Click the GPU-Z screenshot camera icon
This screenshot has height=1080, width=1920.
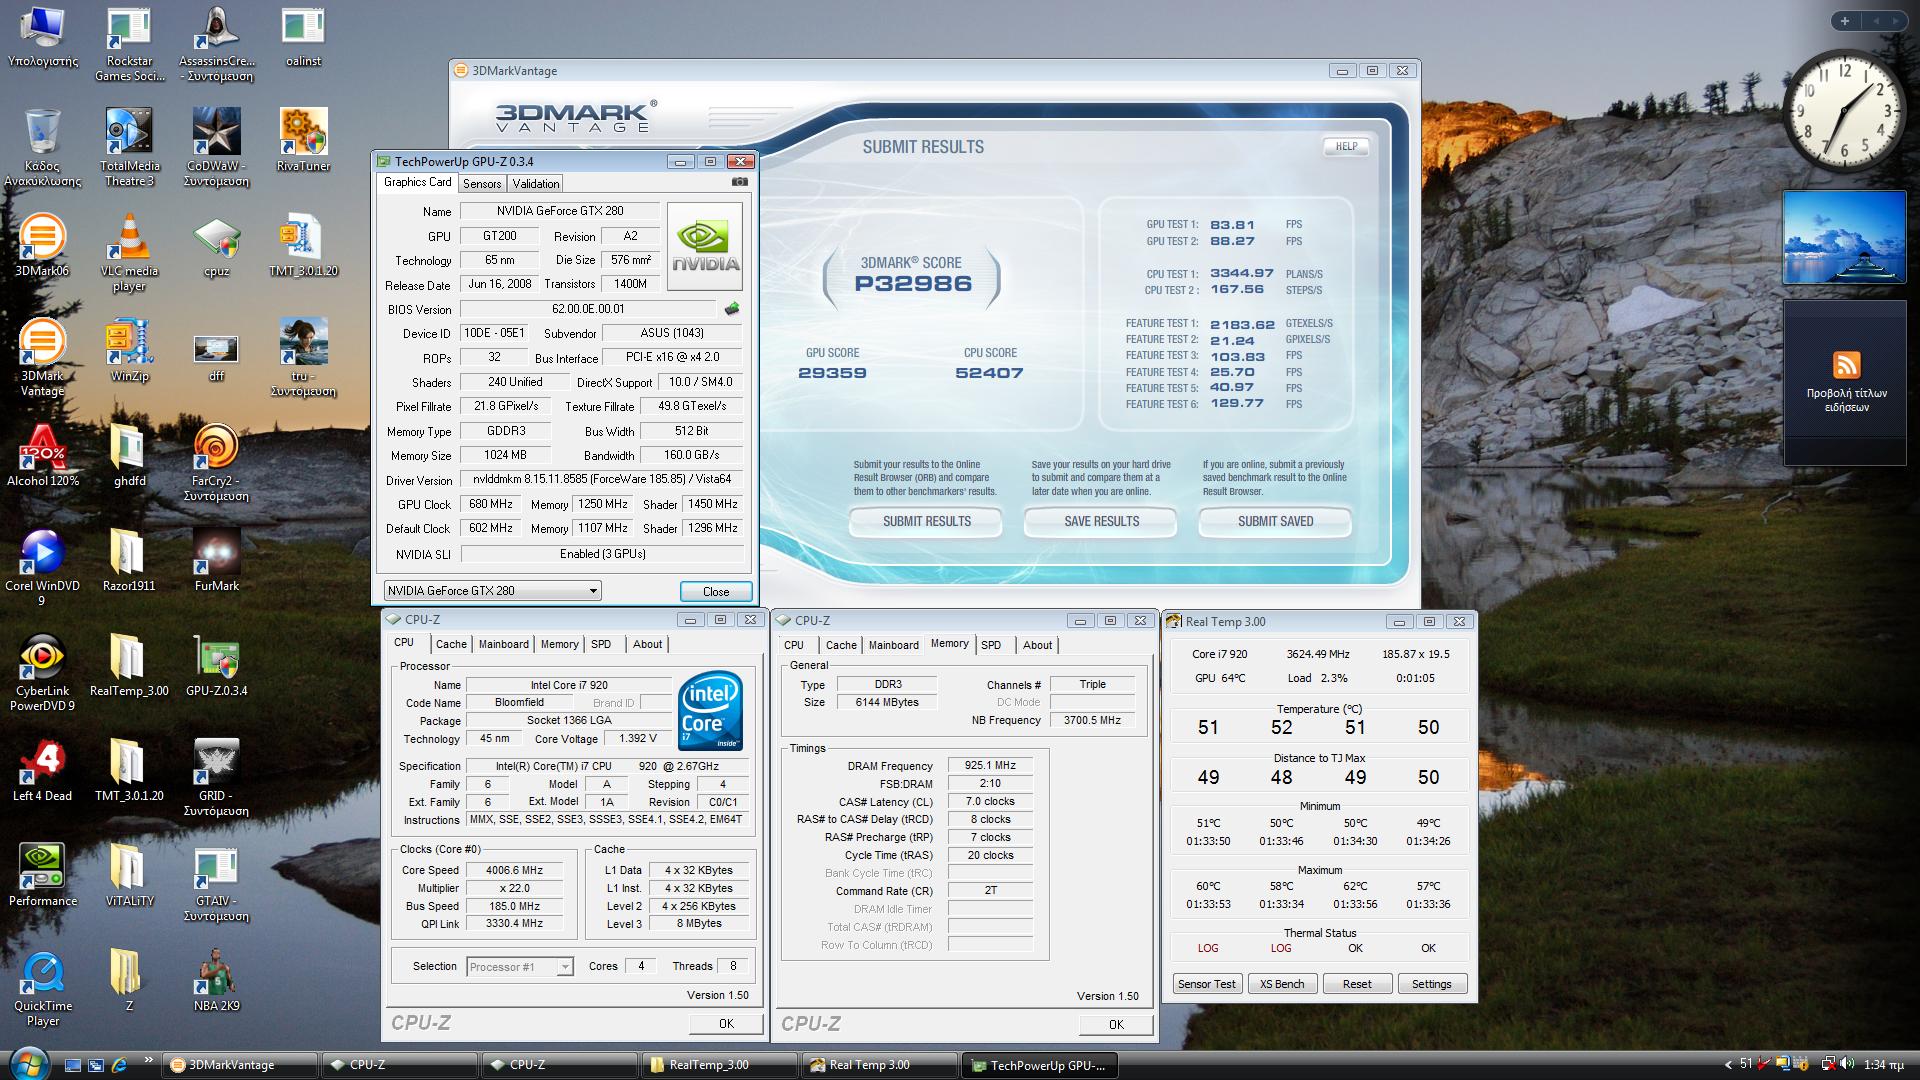pyautogui.click(x=740, y=182)
